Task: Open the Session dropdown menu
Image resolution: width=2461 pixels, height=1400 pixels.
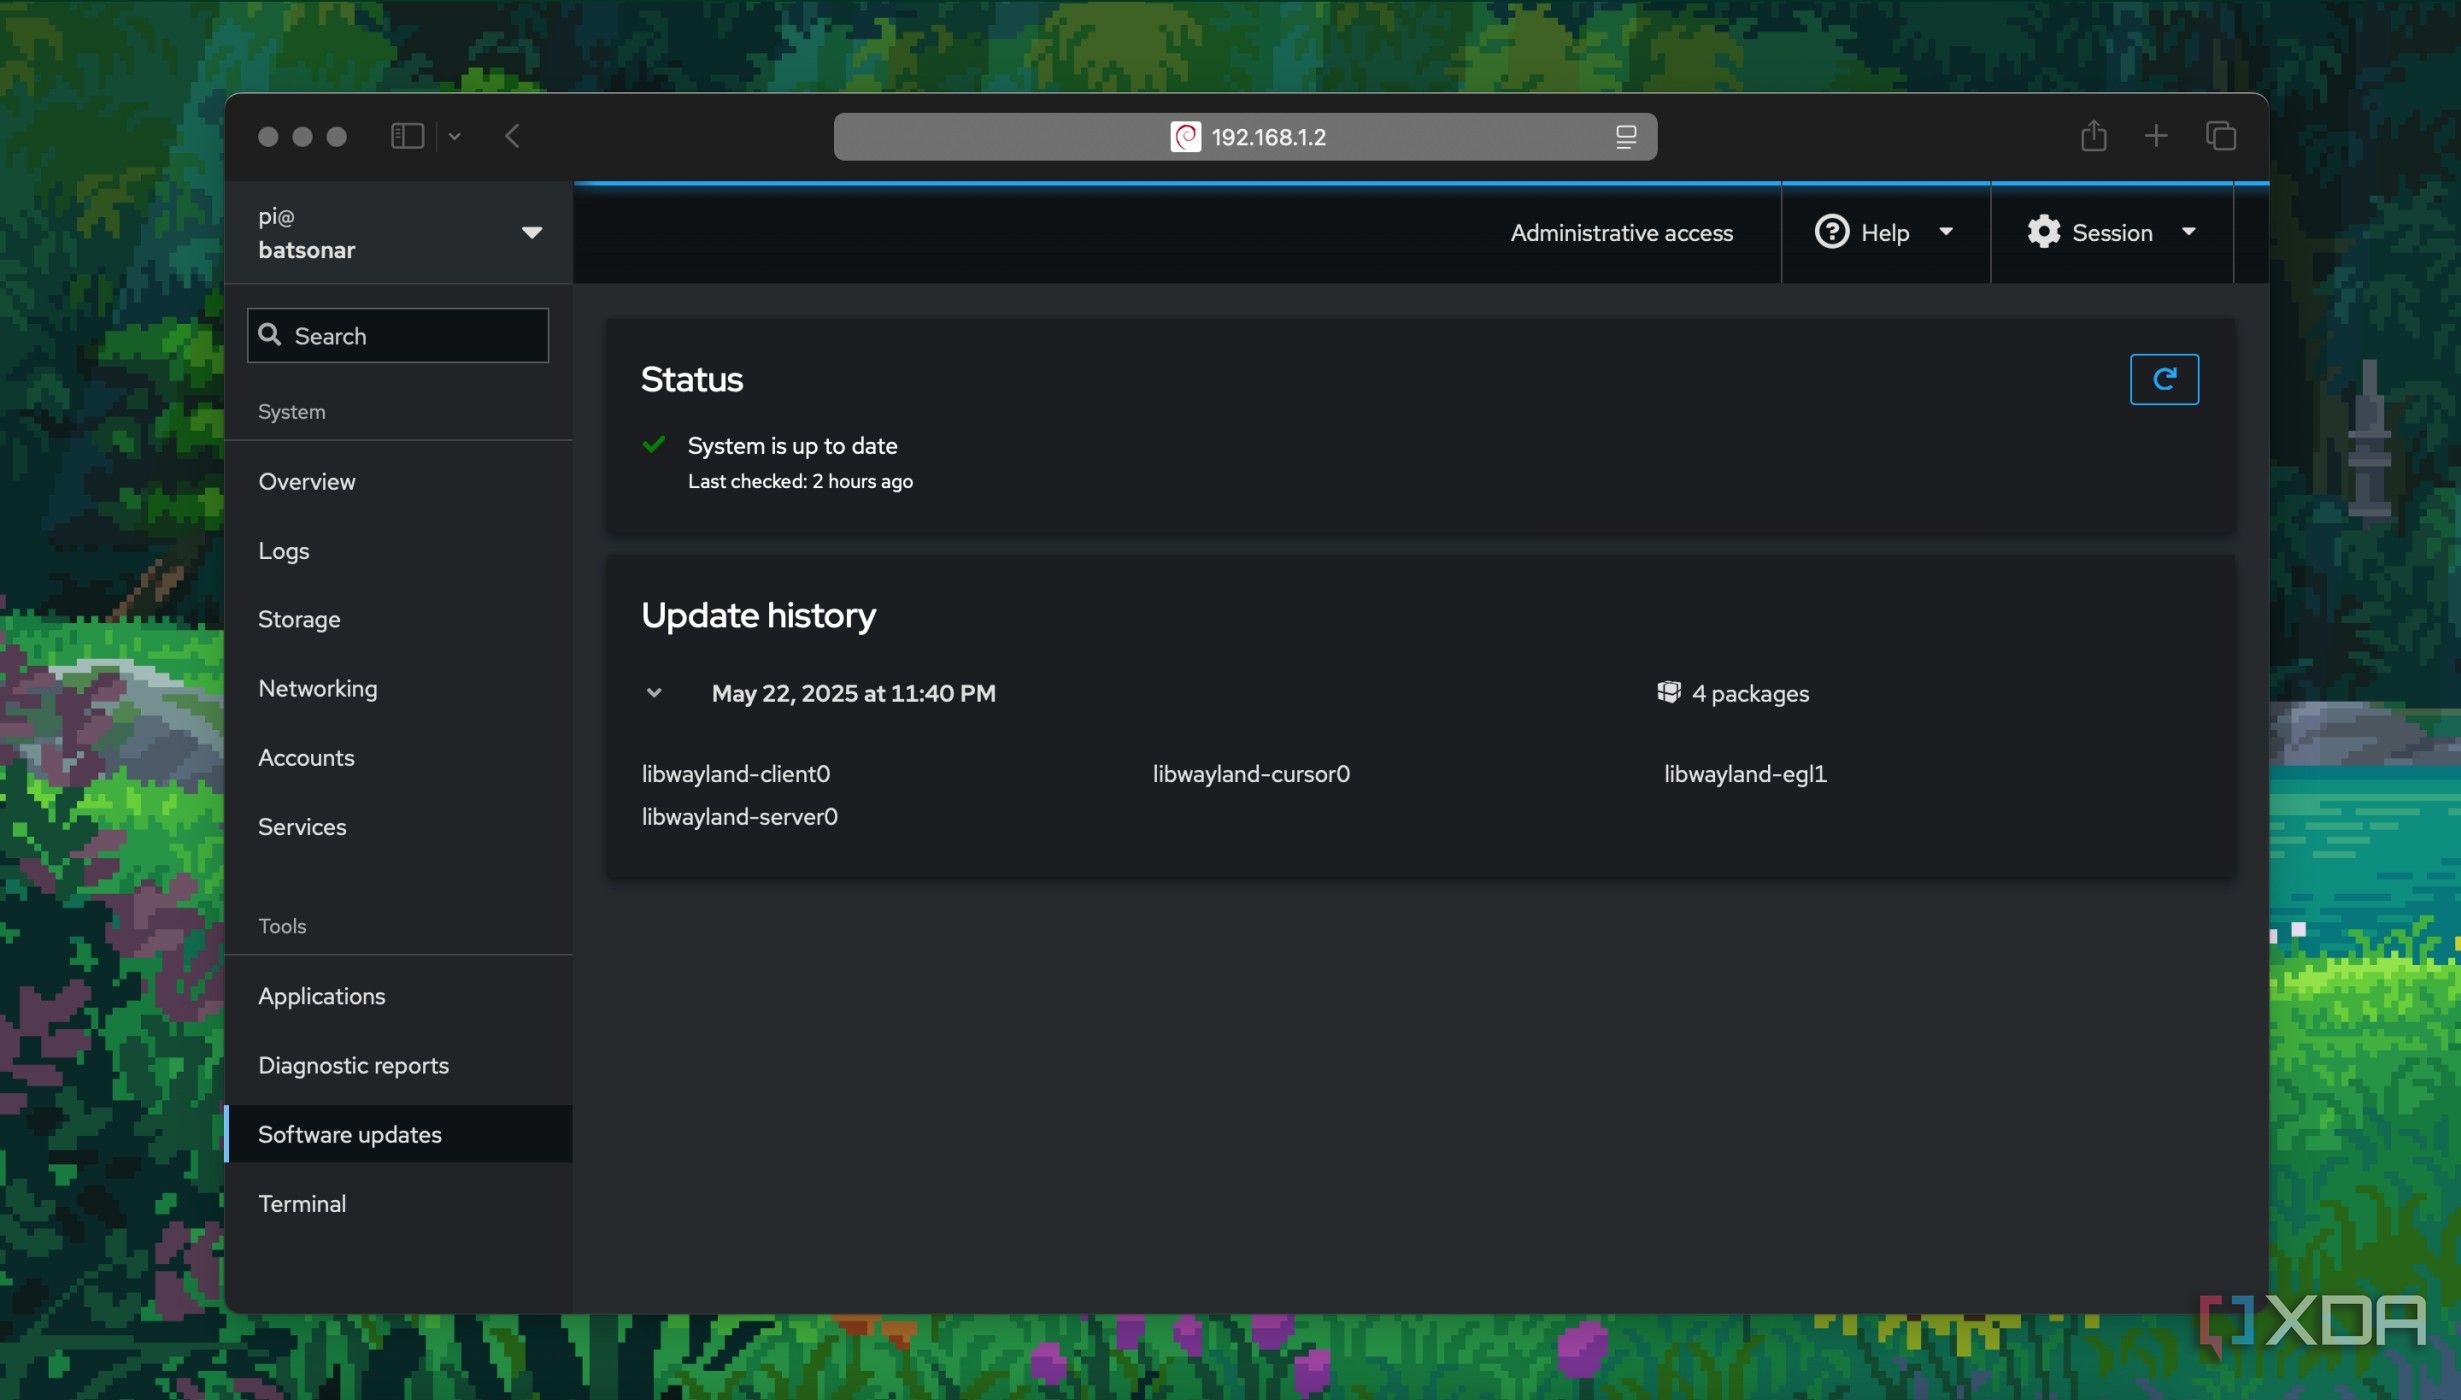Action: (x=2112, y=233)
